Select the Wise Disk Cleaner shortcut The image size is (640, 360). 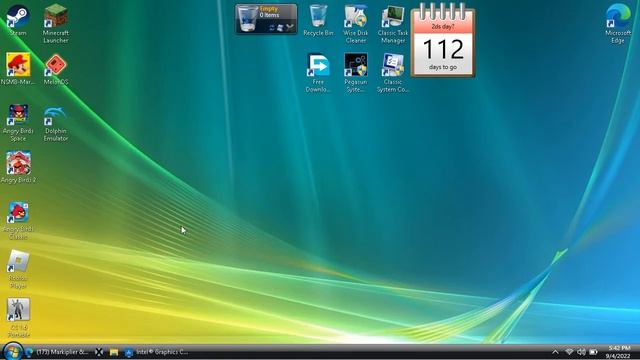[x=355, y=23]
